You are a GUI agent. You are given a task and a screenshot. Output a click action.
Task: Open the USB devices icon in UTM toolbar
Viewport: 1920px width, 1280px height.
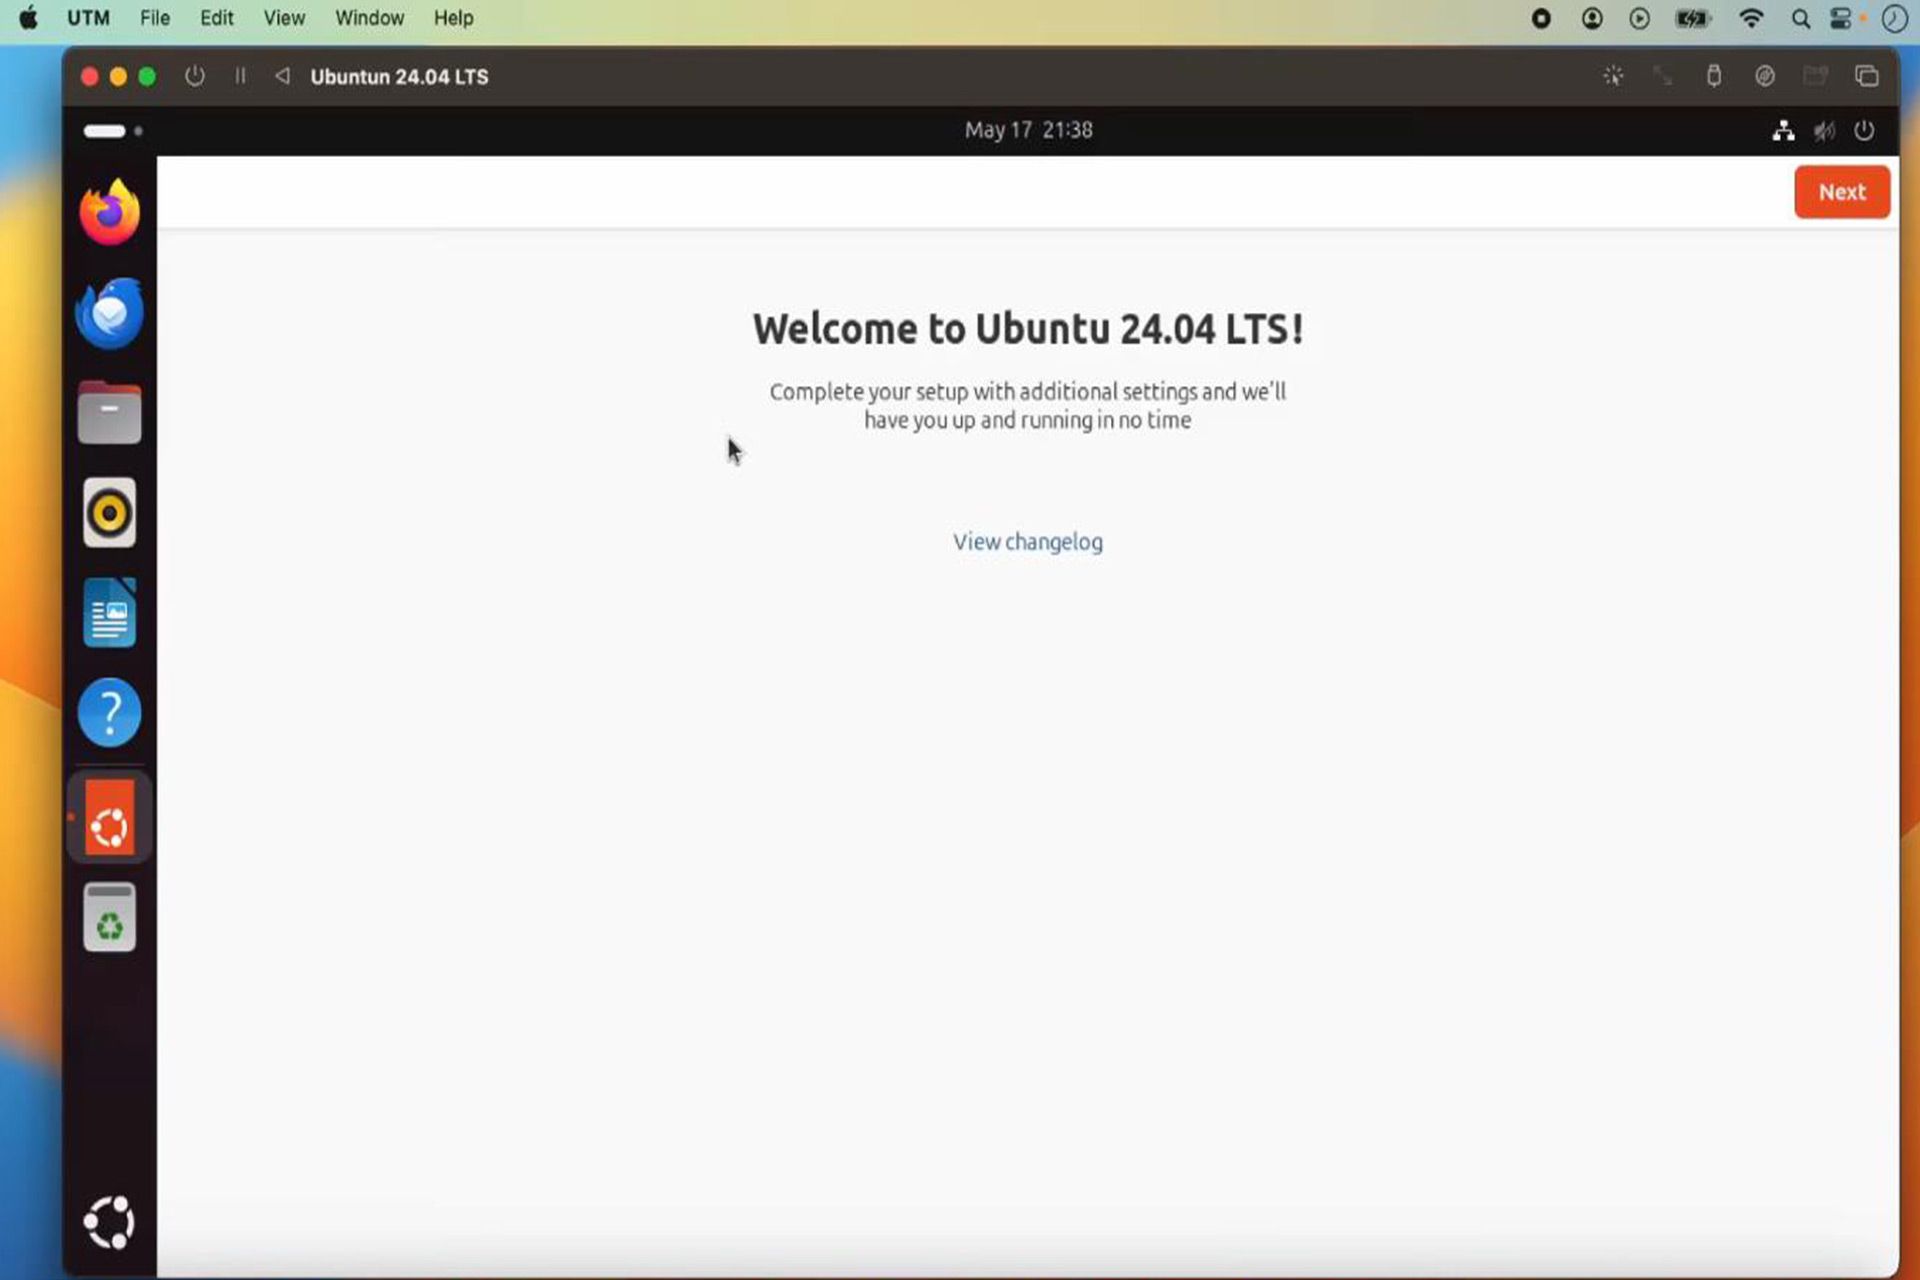(x=1714, y=76)
